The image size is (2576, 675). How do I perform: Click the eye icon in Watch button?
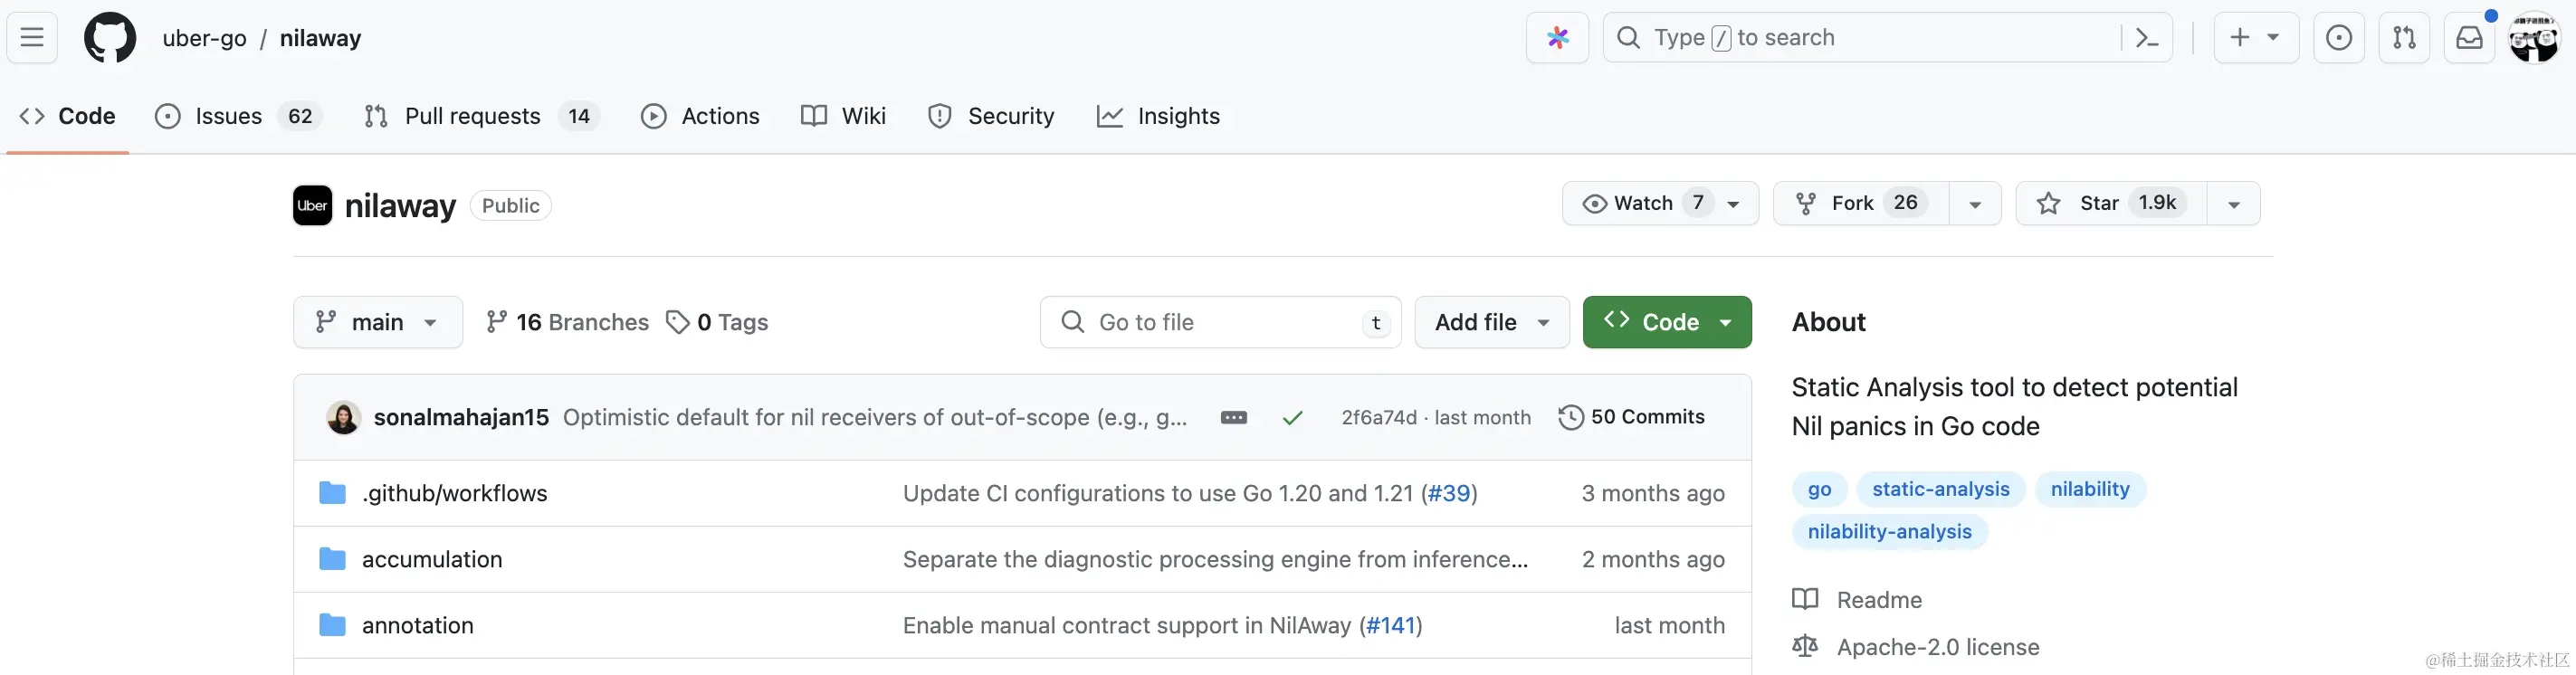1595,204
